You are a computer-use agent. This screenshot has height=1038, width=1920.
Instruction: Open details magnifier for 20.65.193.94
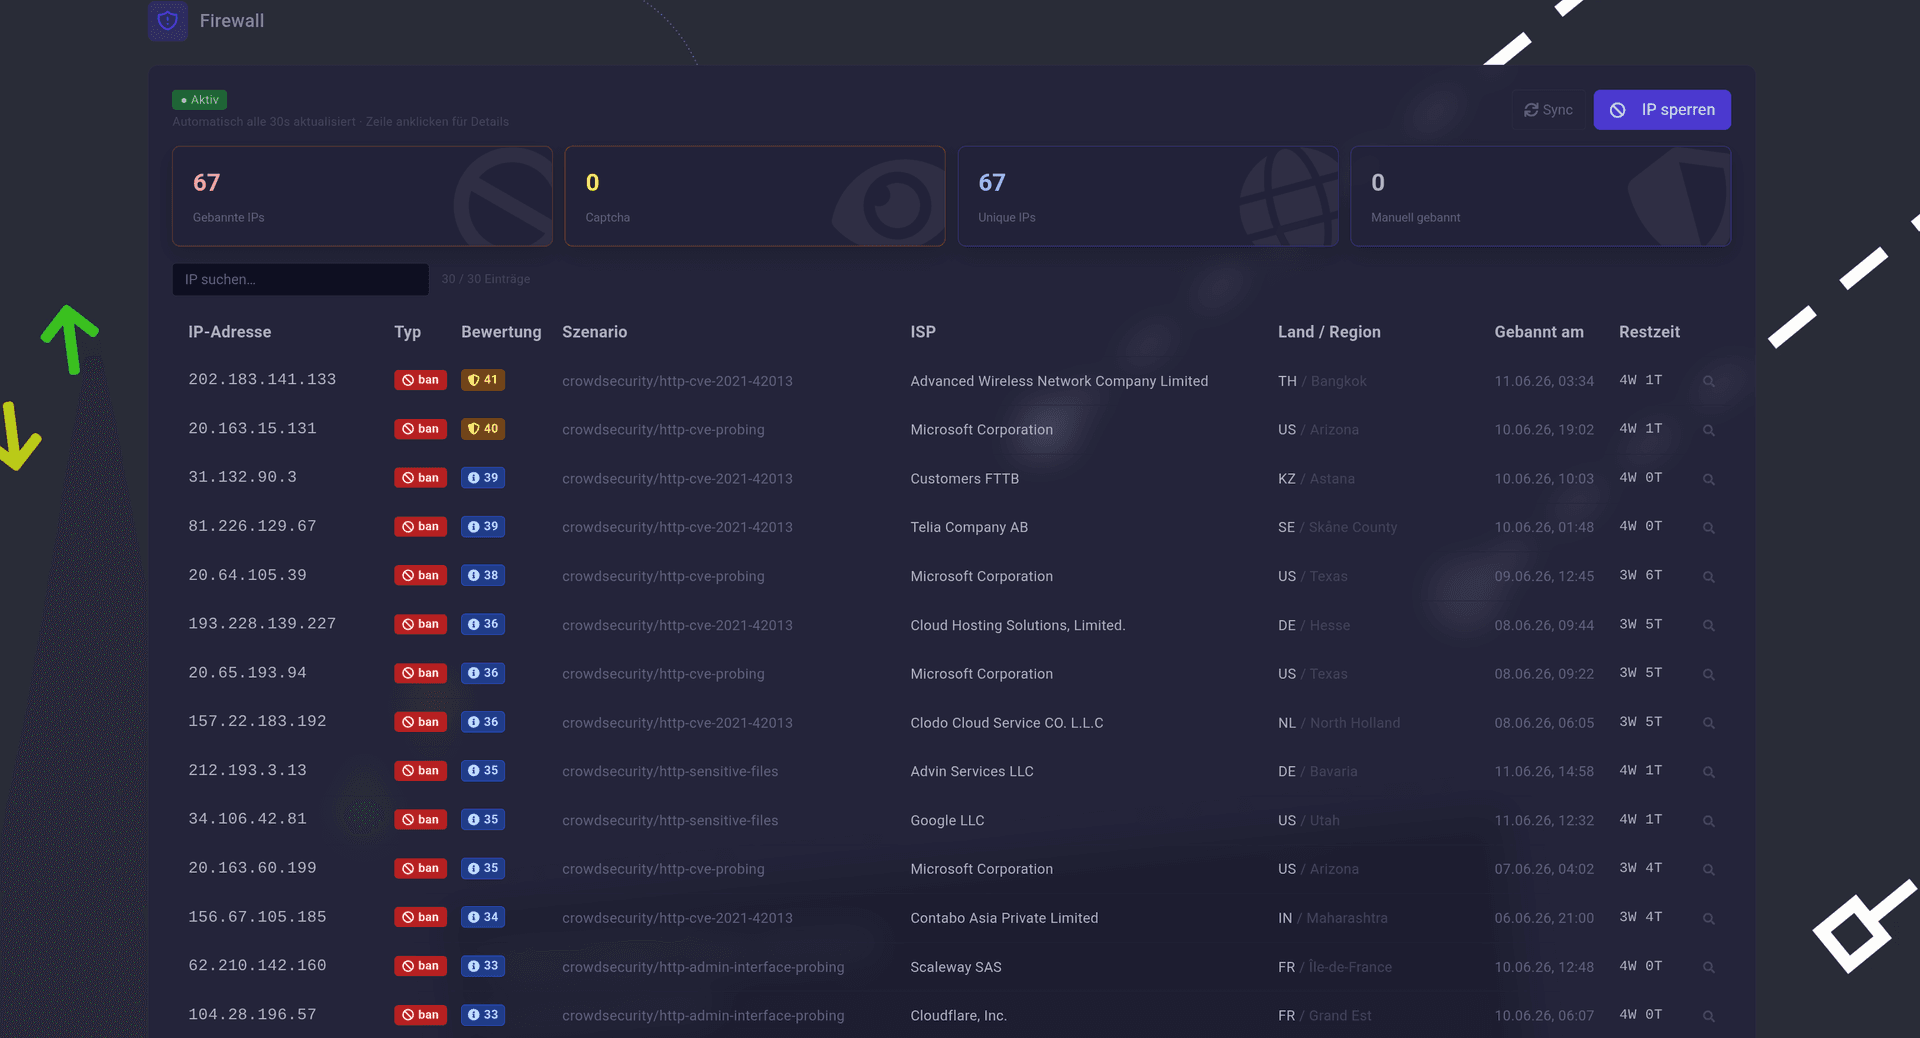click(x=1709, y=674)
